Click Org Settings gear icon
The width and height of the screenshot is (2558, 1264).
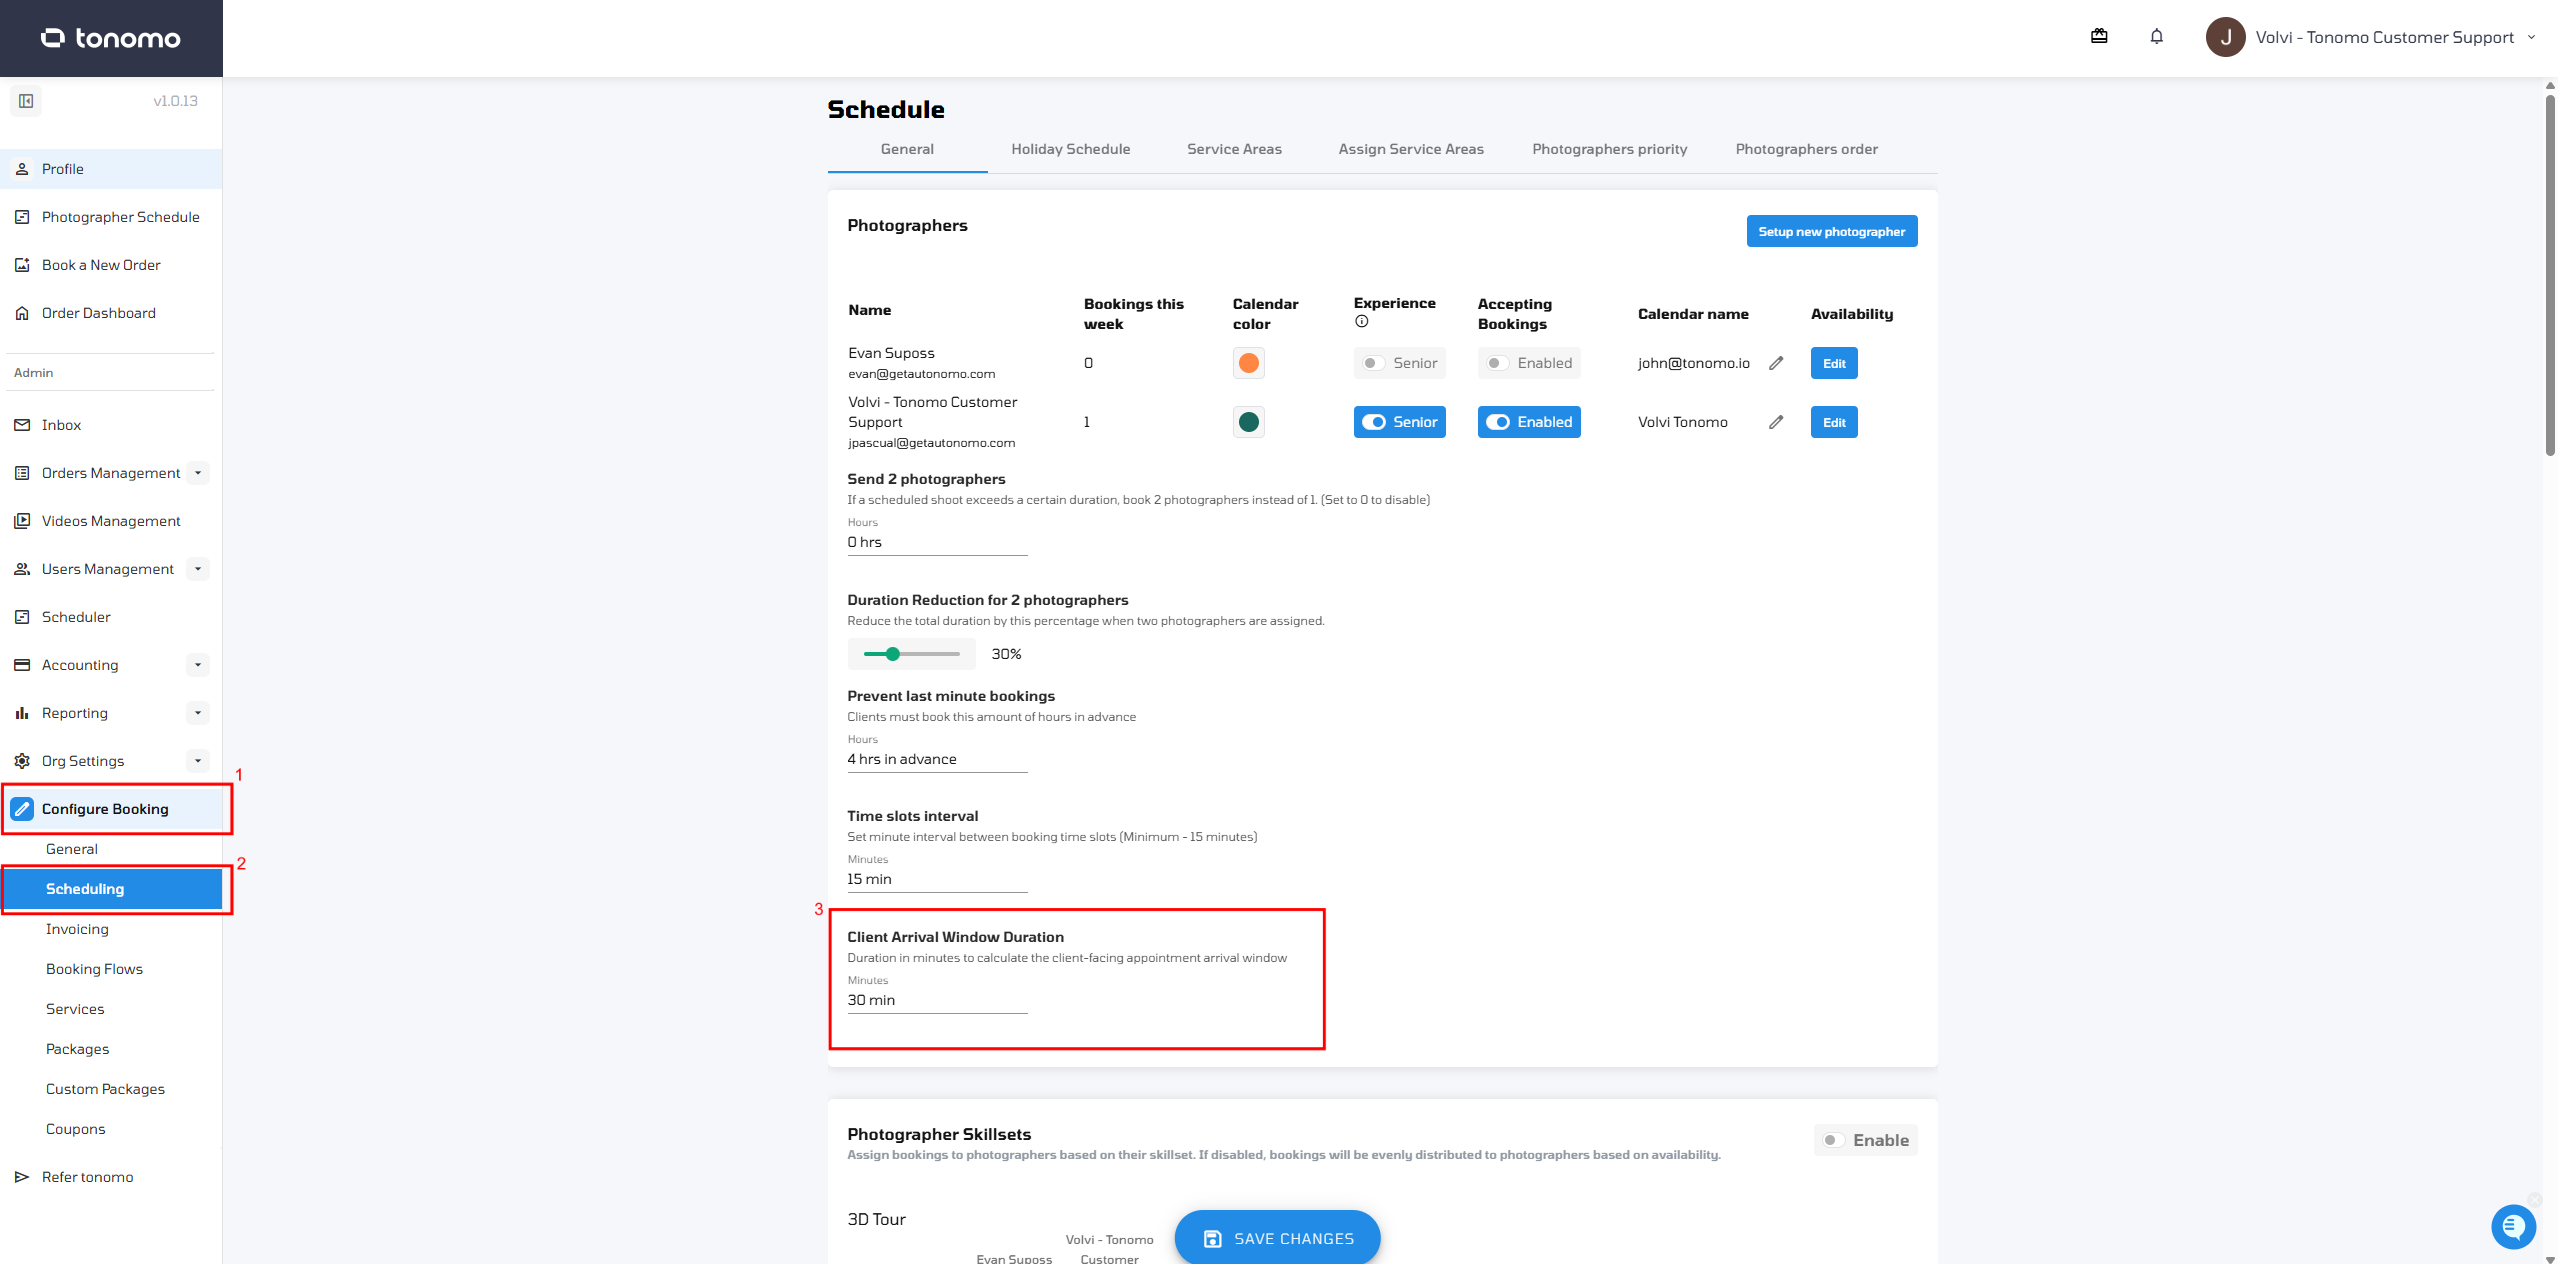(x=22, y=761)
